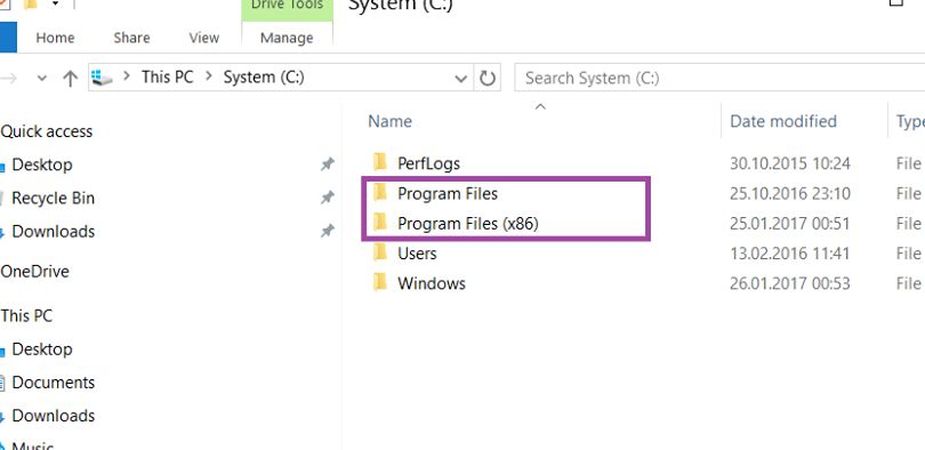Open the View ribbon tab

[x=204, y=38]
